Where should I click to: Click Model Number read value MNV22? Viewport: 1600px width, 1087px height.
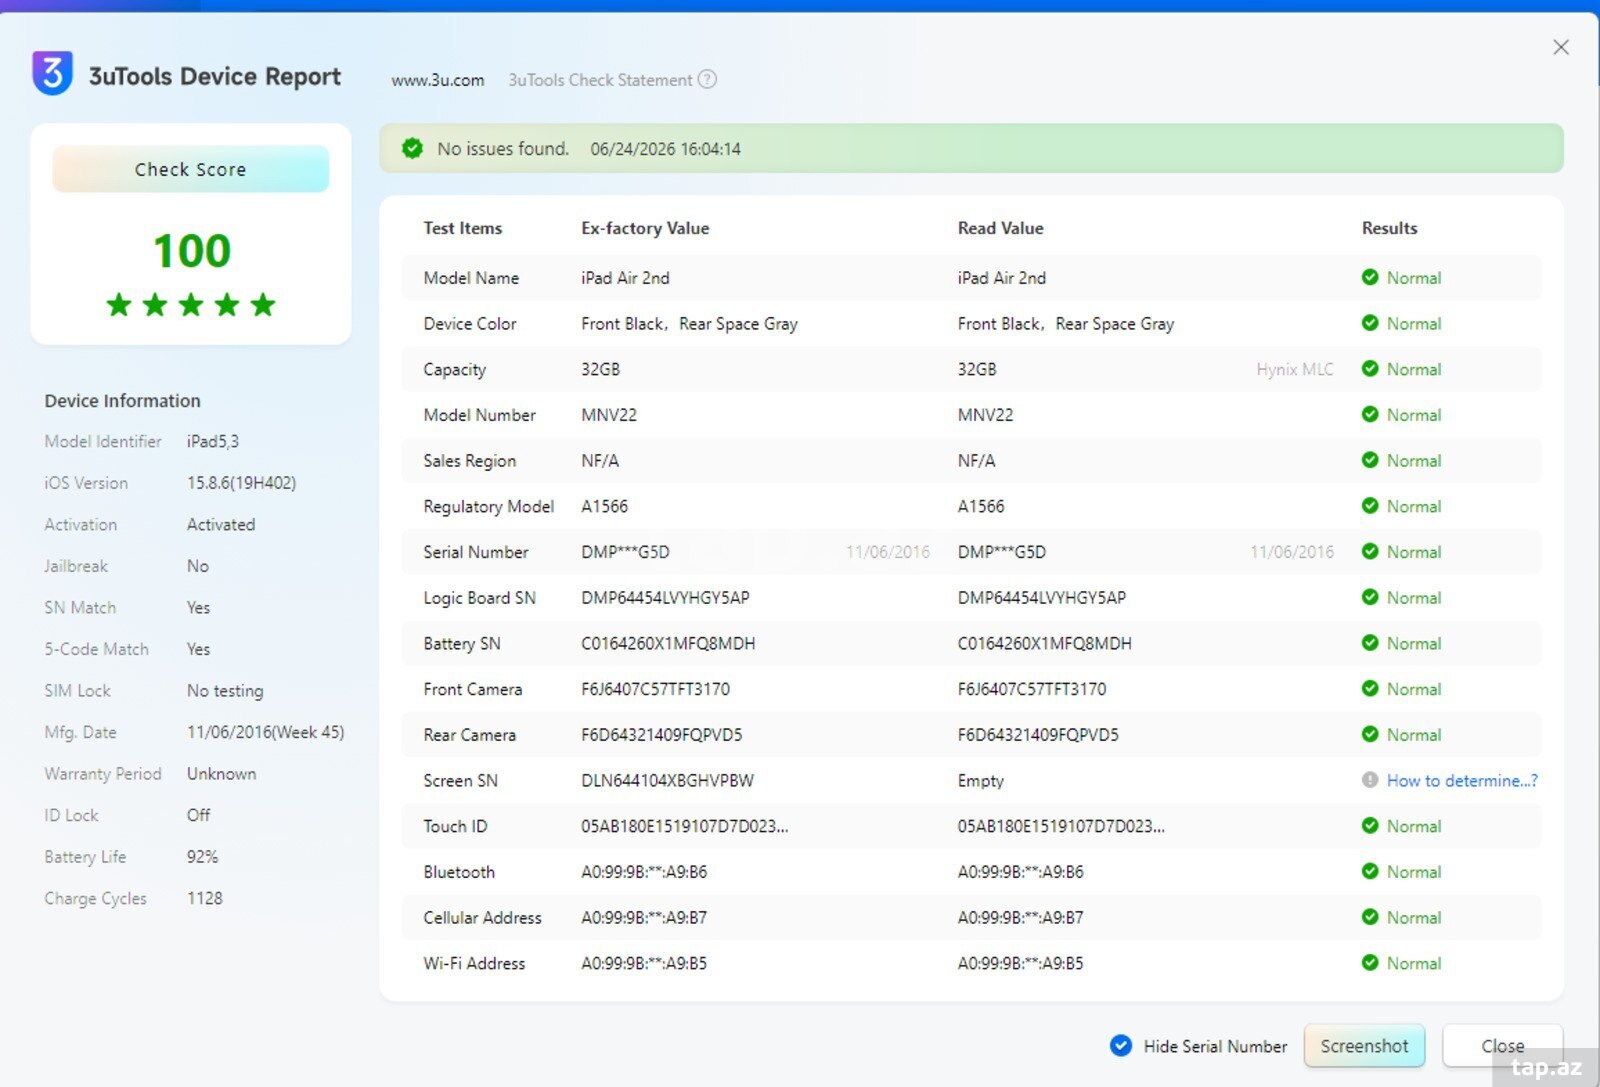(x=986, y=415)
